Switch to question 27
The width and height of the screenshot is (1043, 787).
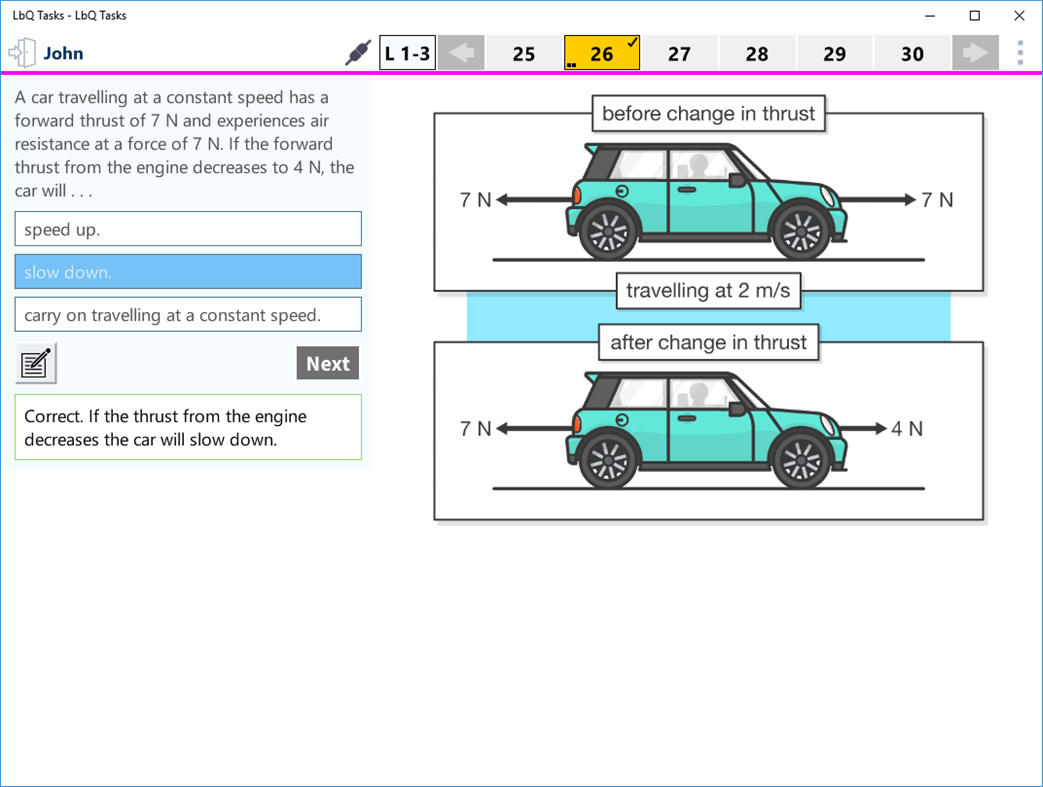680,53
